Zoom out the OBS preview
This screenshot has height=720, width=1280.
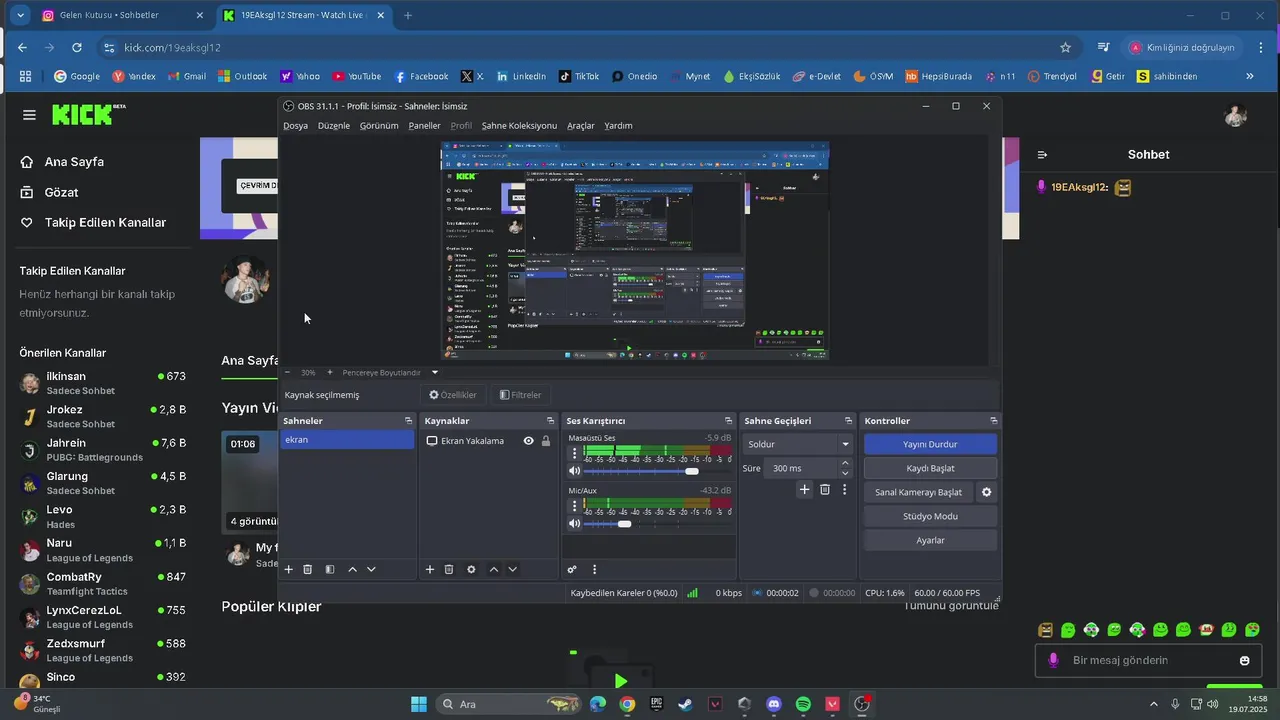click(x=288, y=372)
